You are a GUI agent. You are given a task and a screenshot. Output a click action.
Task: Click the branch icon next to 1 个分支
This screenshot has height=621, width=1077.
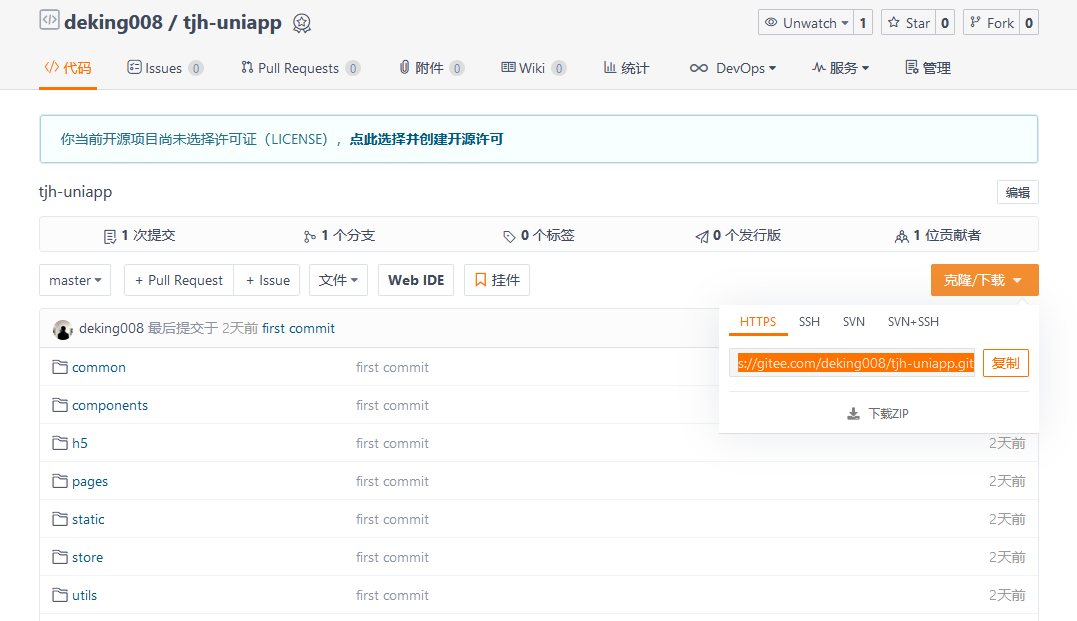(310, 237)
